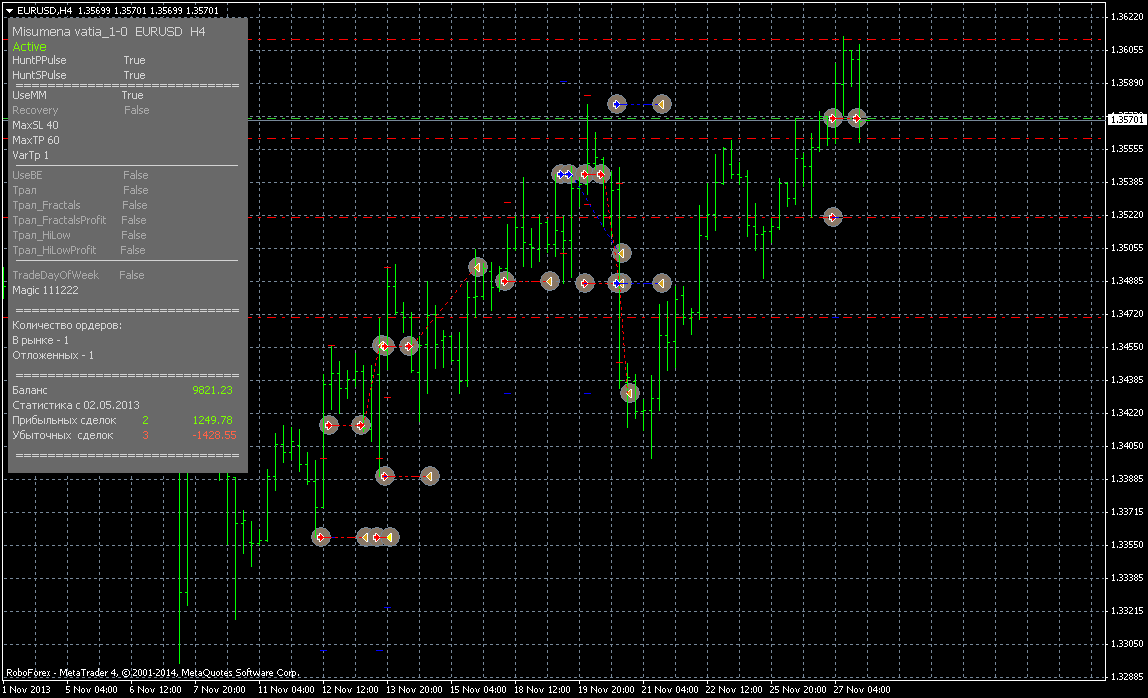Viewport: 1148px width, 698px height.
Task: Select the right marker on the current price line
Action: pos(857,118)
